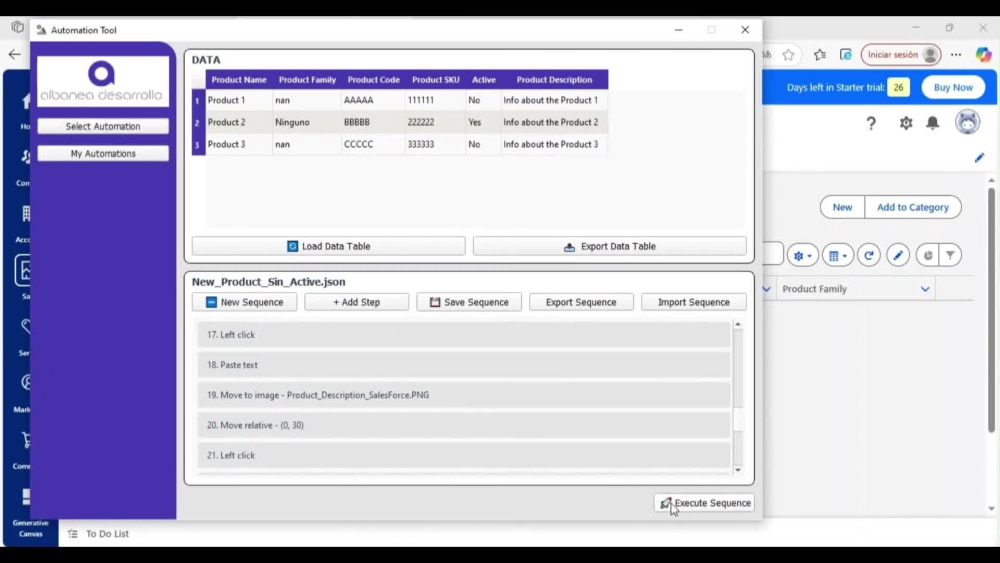Image resolution: width=1000 pixels, height=563 pixels.
Task: Select step 17. Left click
Action: coord(464,335)
